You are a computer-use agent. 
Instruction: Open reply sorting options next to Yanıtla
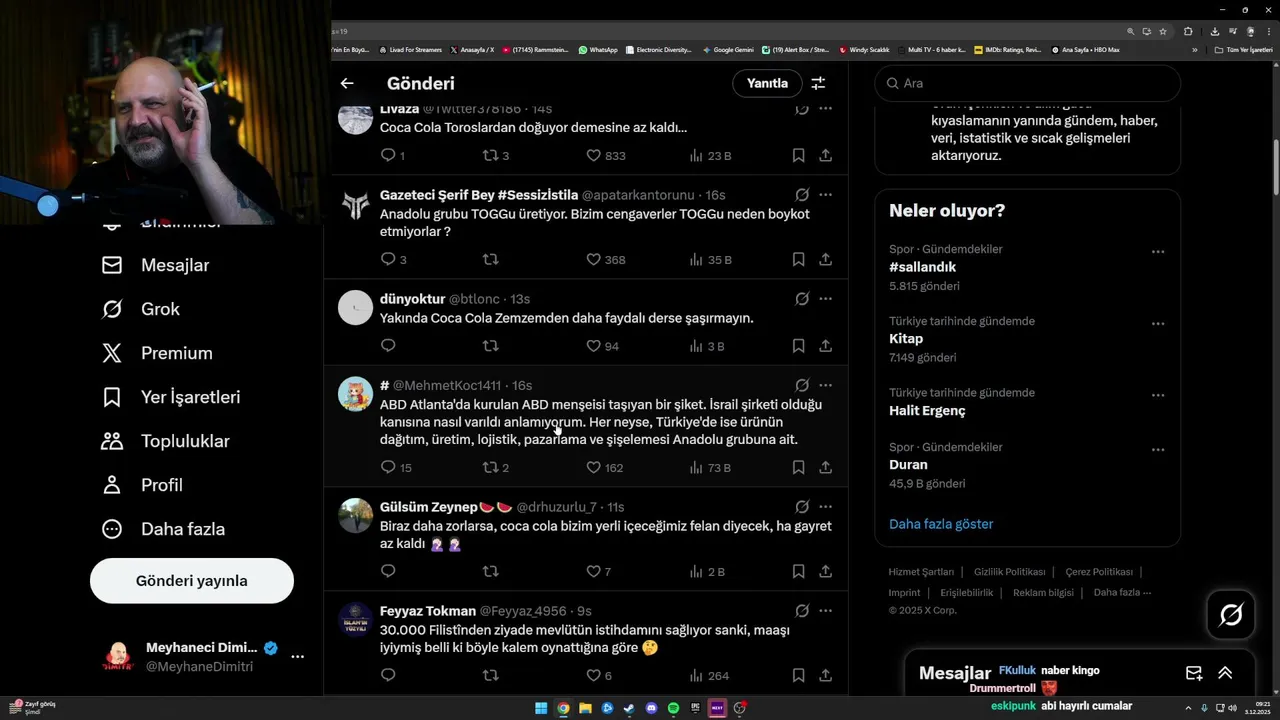[818, 83]
